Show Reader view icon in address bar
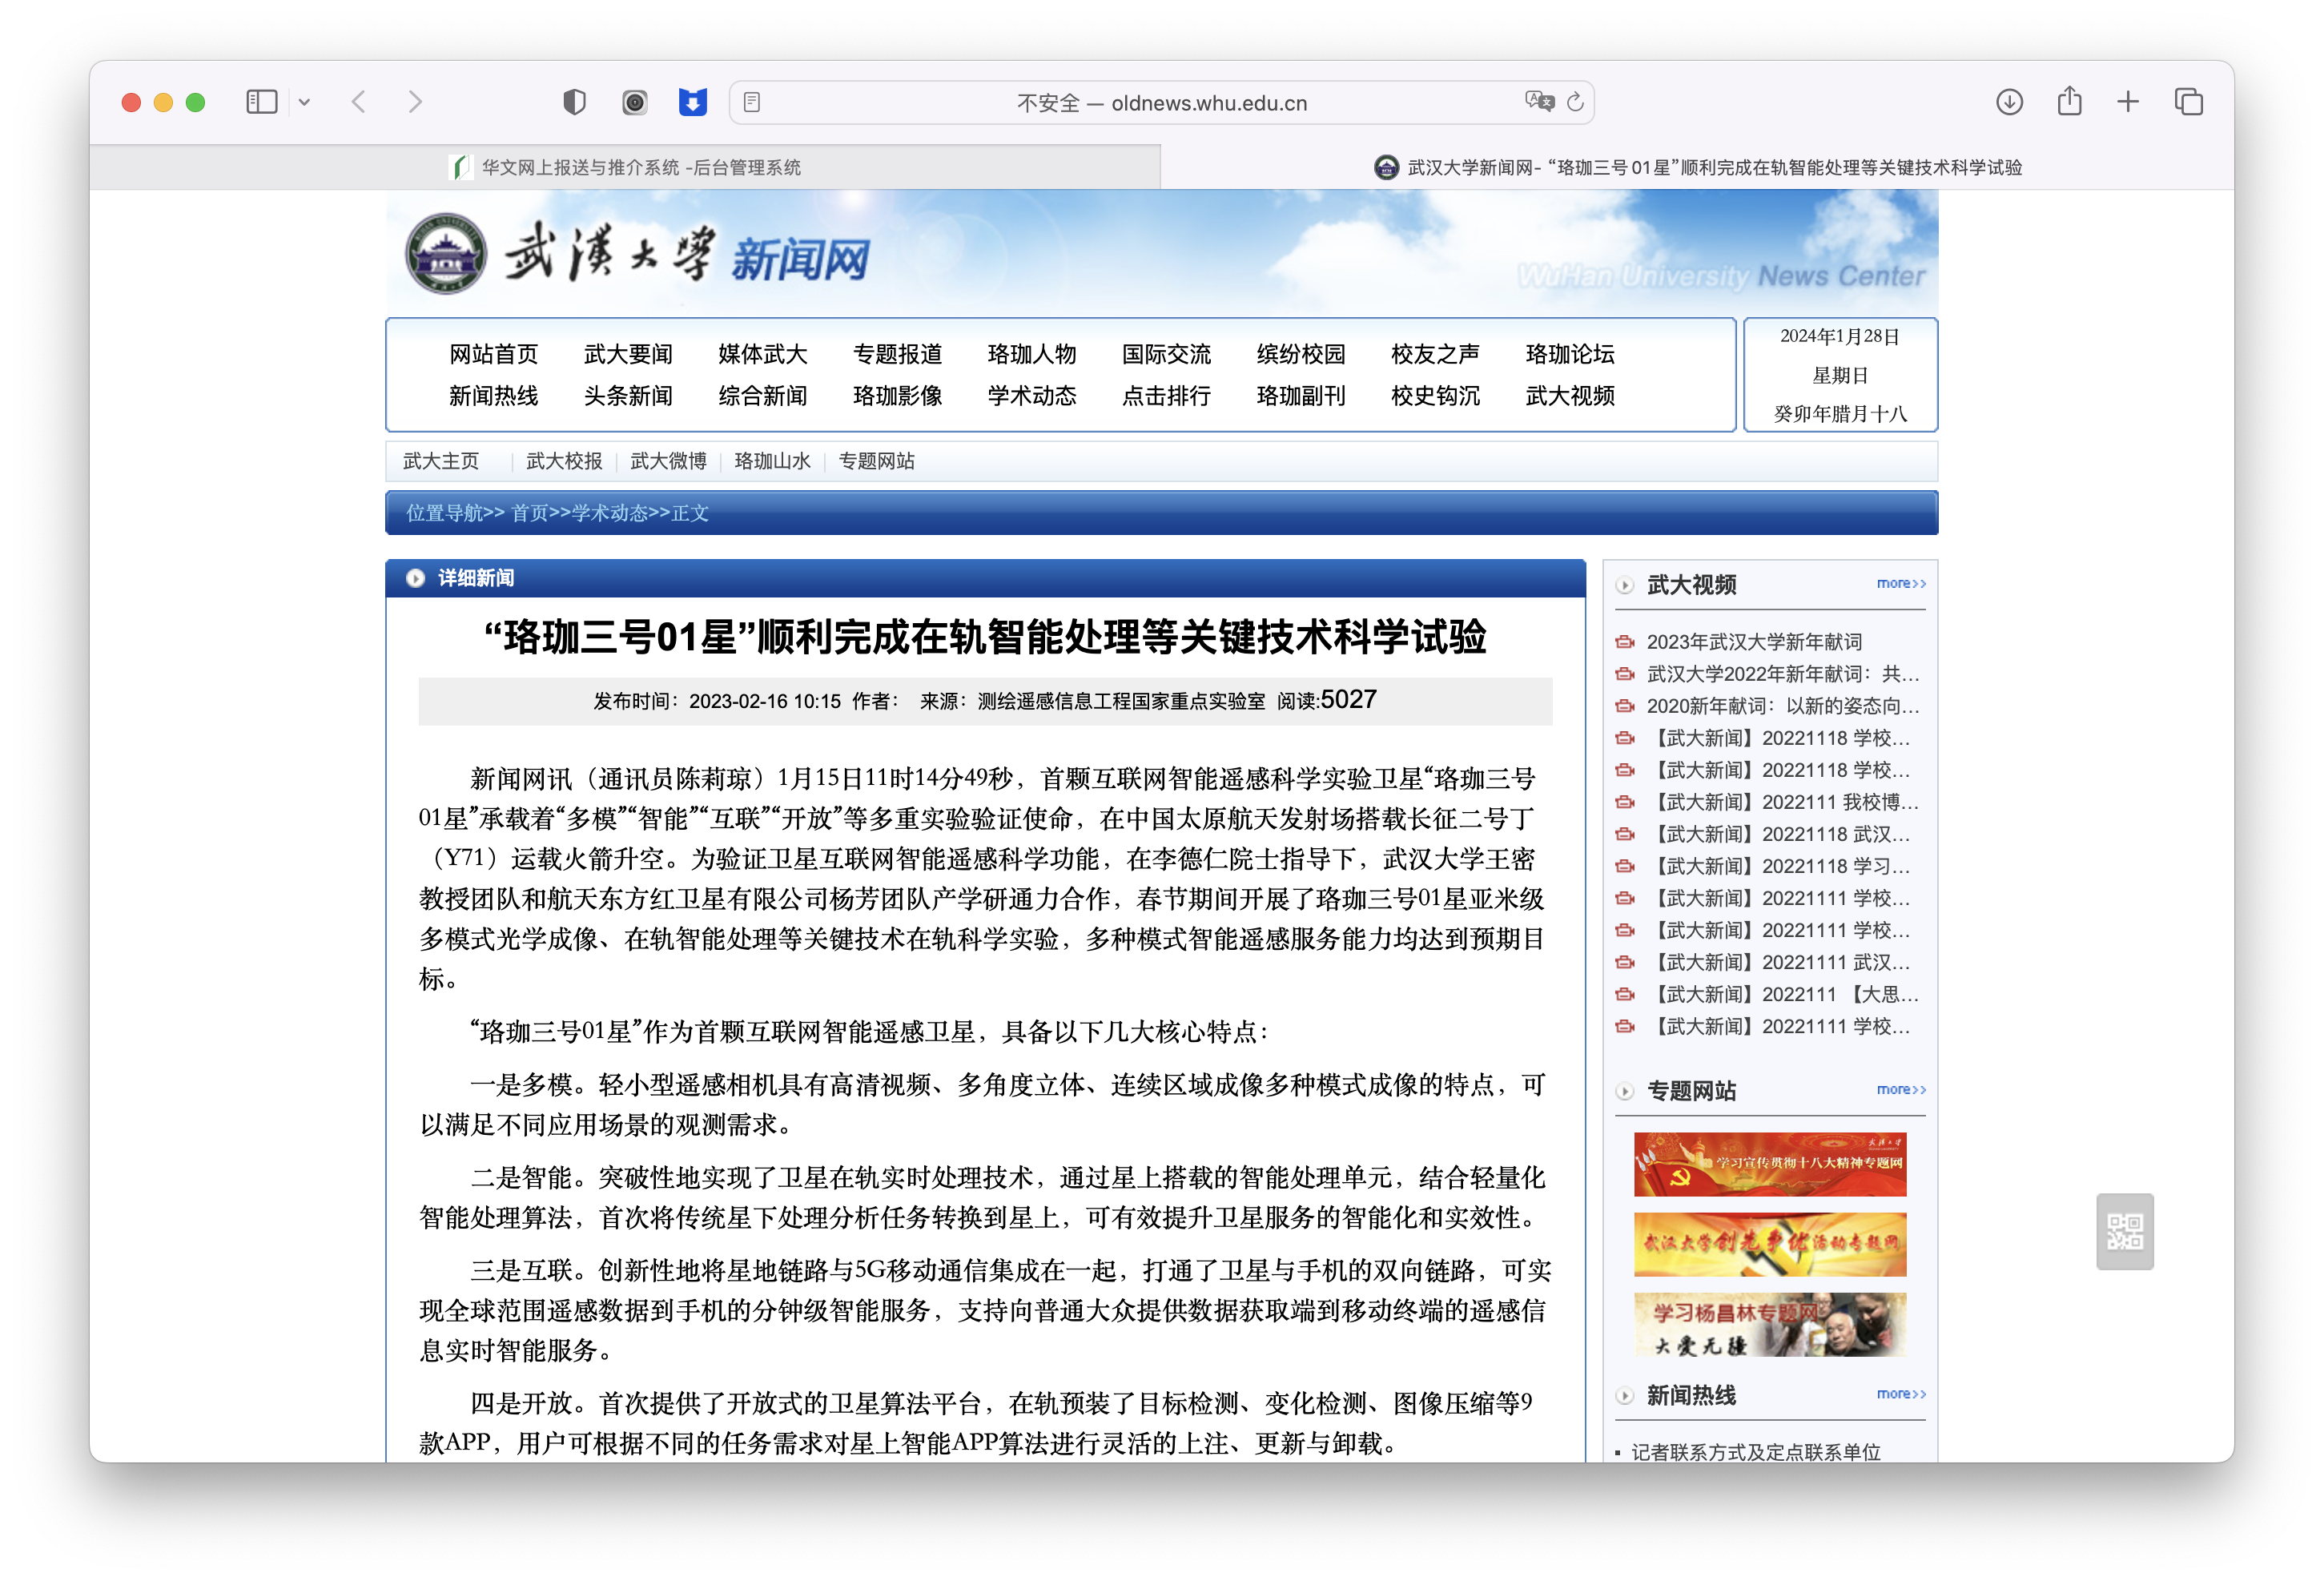 (752, 102)
